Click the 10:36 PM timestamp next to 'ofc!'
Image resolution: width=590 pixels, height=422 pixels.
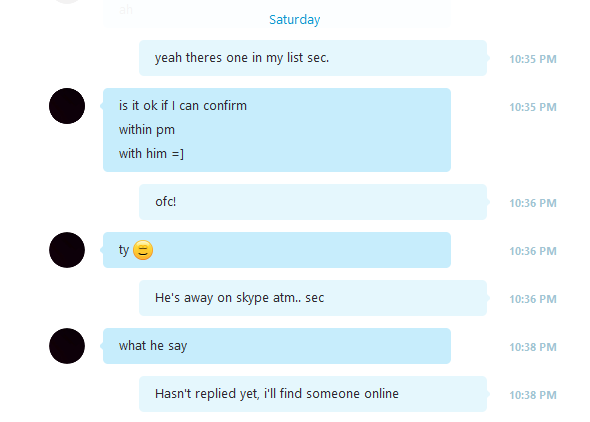click(533, 203)
